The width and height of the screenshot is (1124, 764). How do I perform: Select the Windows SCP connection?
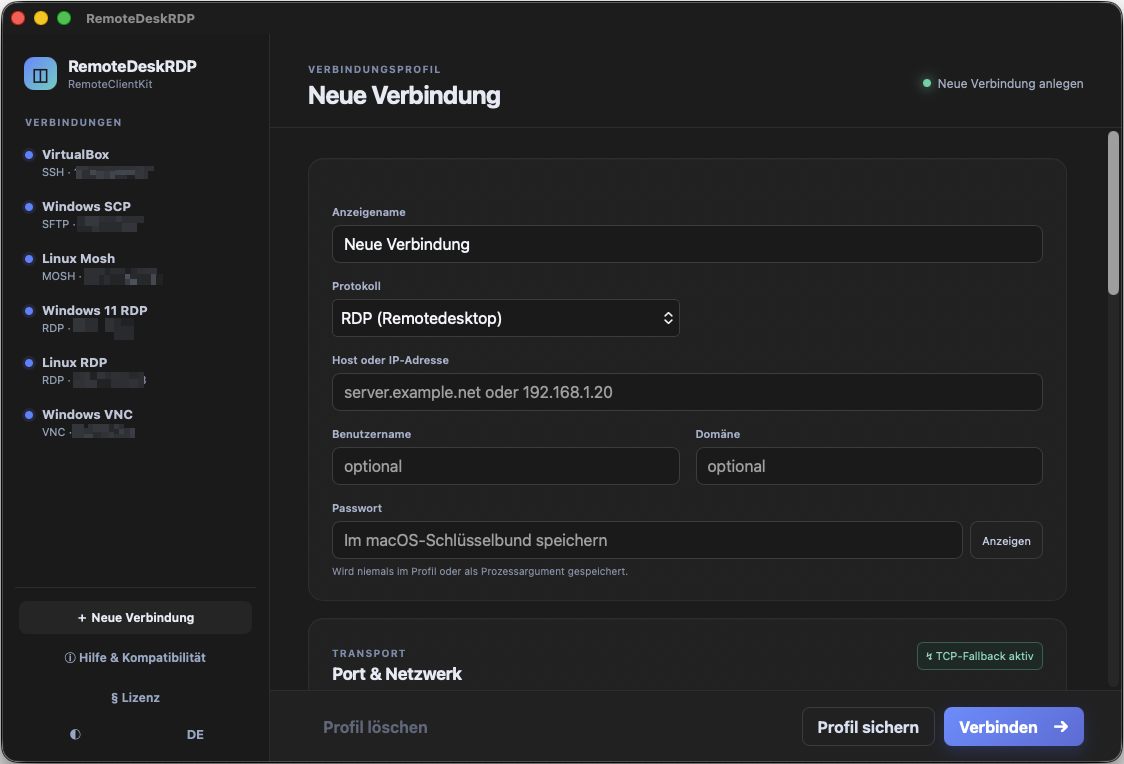[x=135, y=215]
